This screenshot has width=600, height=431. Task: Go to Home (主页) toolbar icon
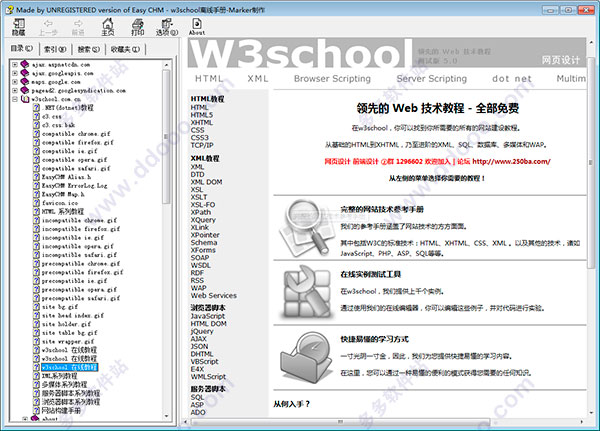tap(108, 27)
